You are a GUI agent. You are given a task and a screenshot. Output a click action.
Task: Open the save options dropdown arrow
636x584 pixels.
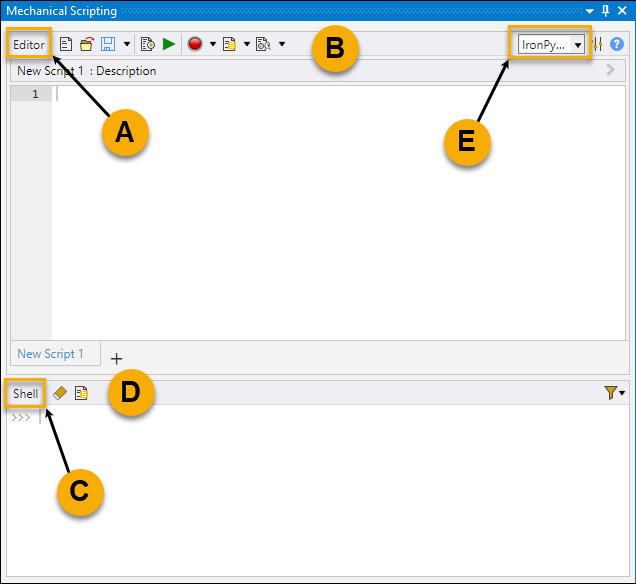pyautogui.click(x=127, y=44)
